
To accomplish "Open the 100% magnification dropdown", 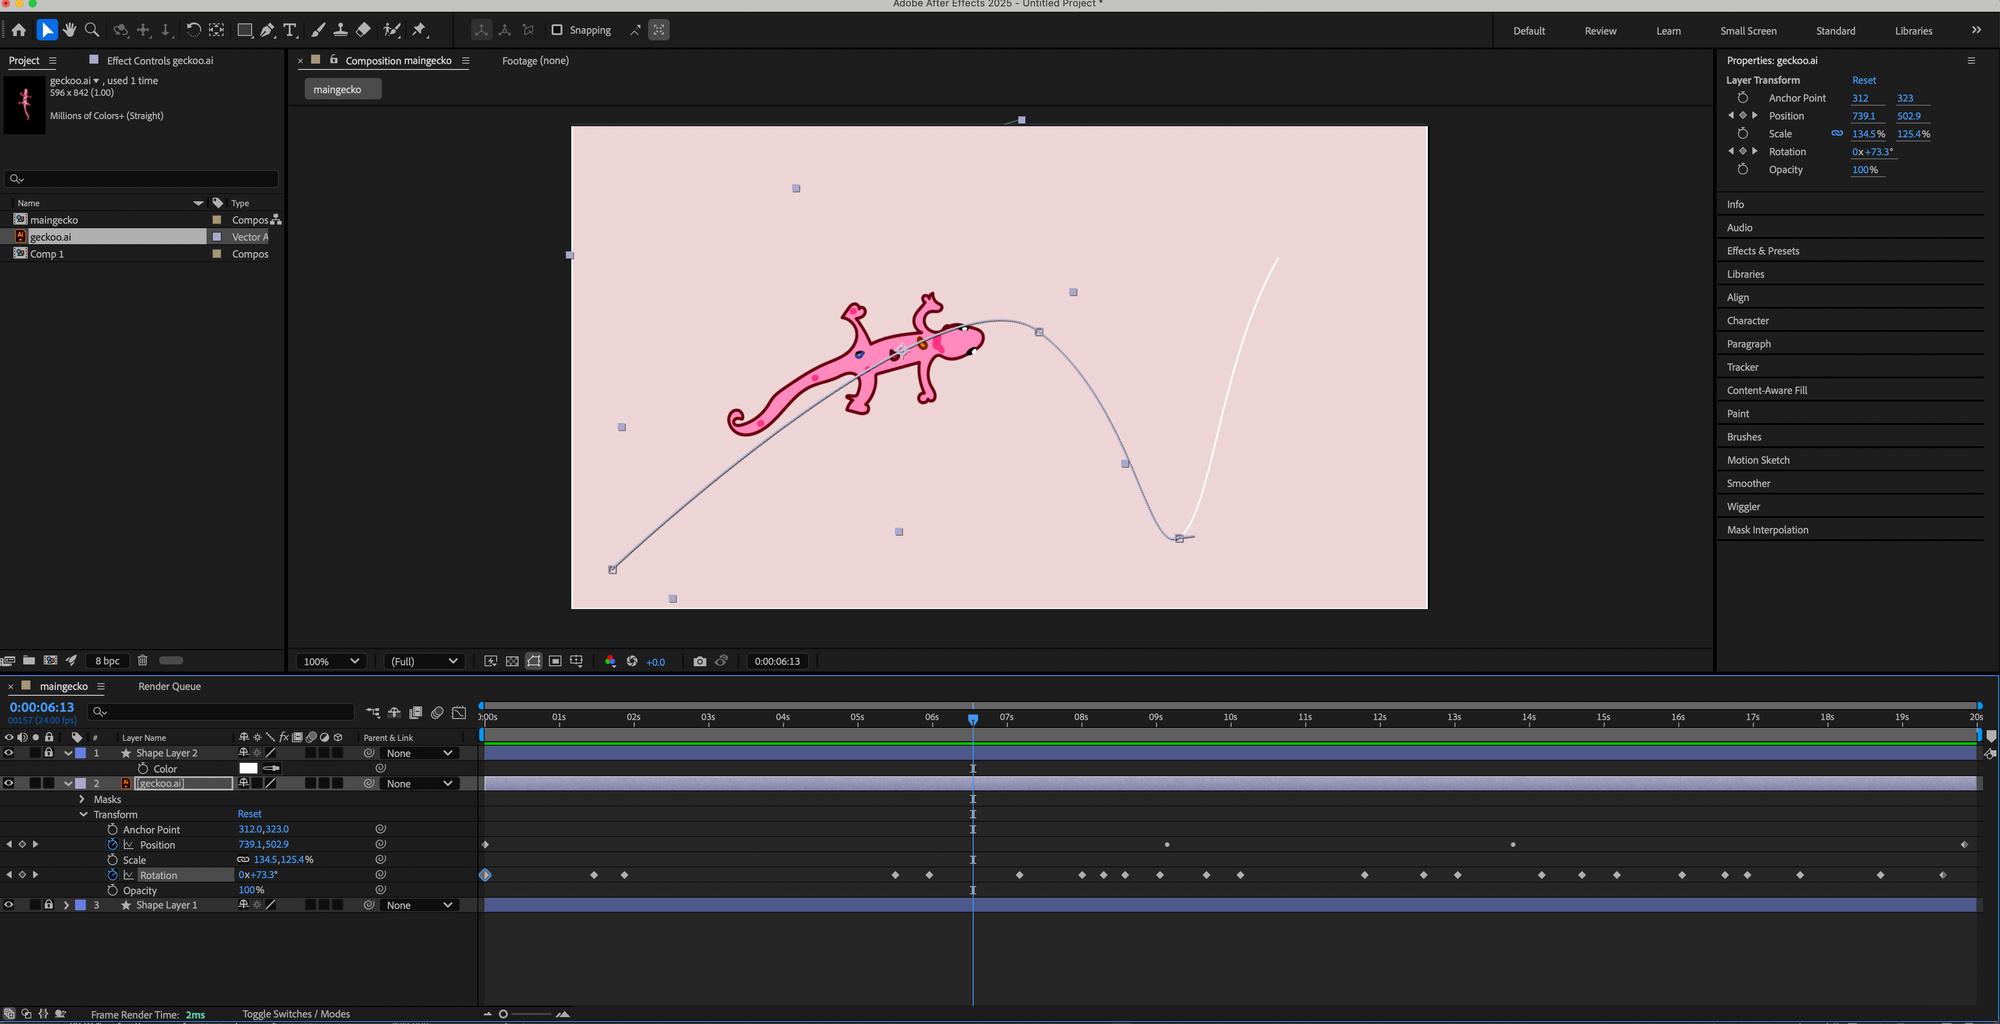I will [331, 661].
